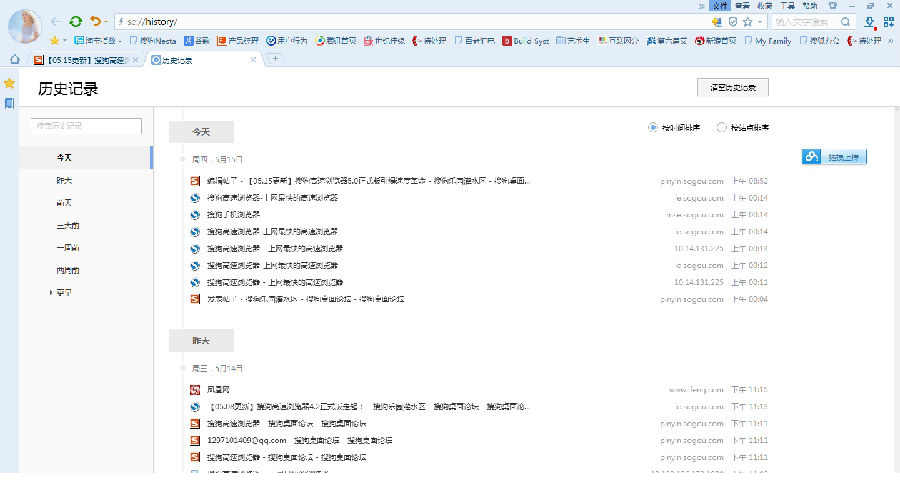Click the 昨天 section header

tap(201, 341)
